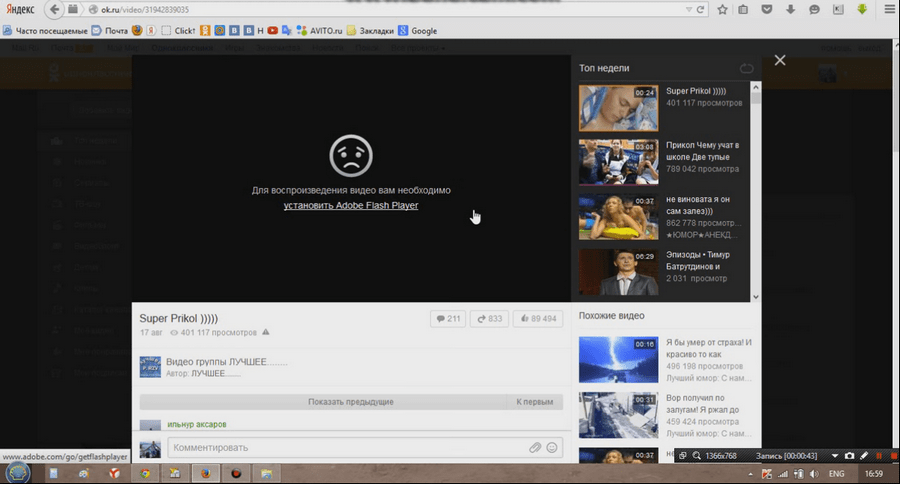Click the share button showing 833
The height and width of the screenshot is (484, 900).
[x=489, y=319]
